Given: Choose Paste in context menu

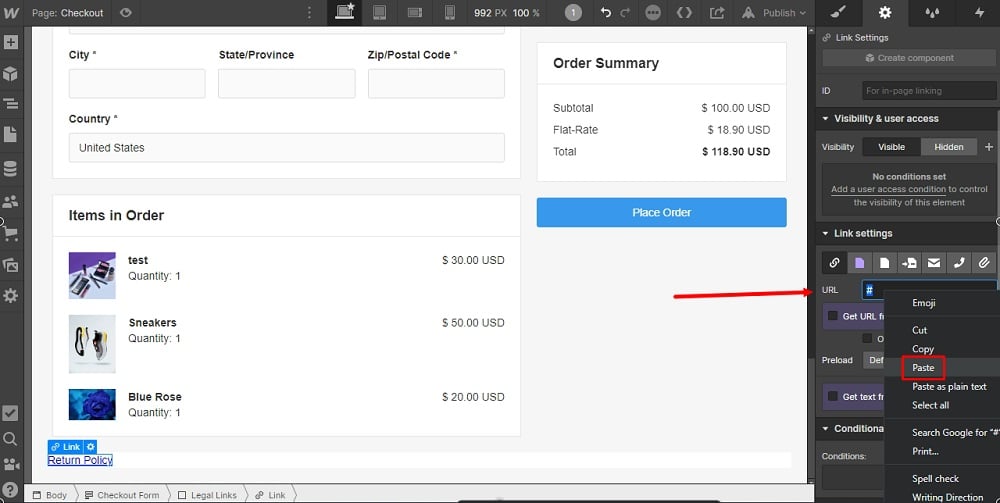Looking at the screenshot, I should 923,368.
